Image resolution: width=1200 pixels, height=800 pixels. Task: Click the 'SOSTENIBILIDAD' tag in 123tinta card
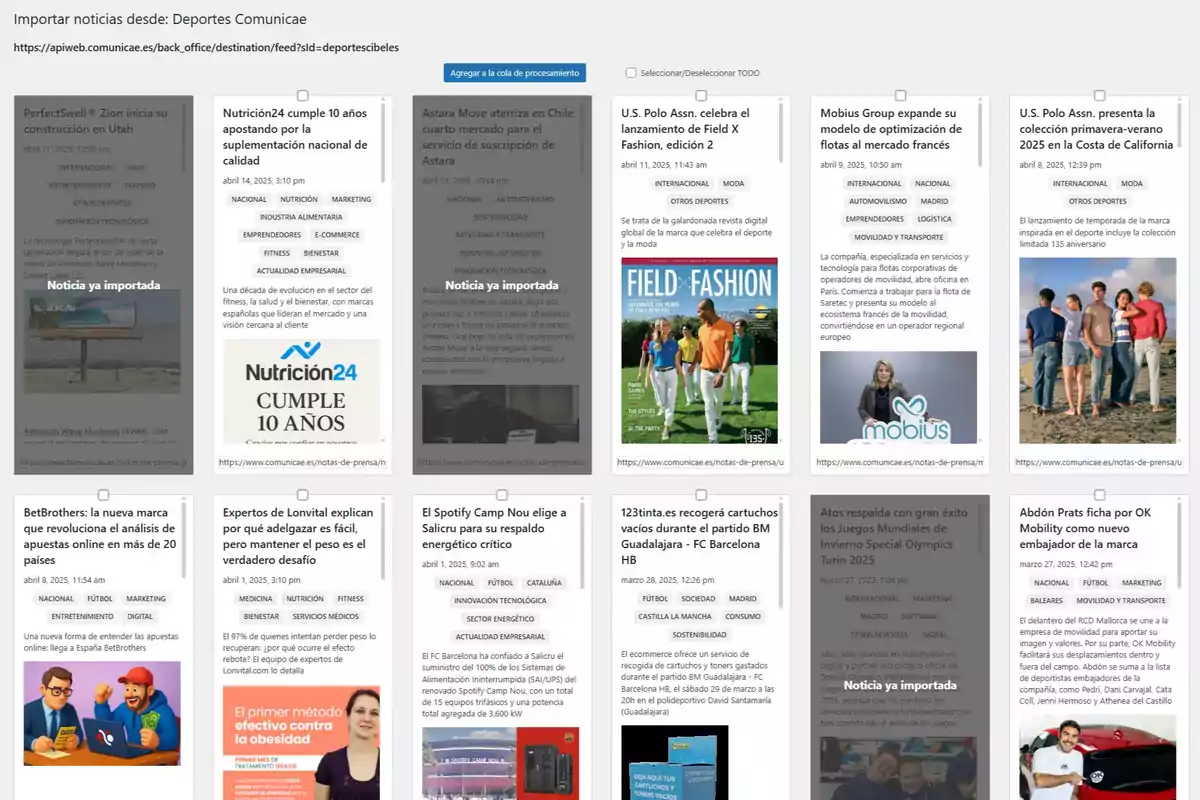pos(699,635)
